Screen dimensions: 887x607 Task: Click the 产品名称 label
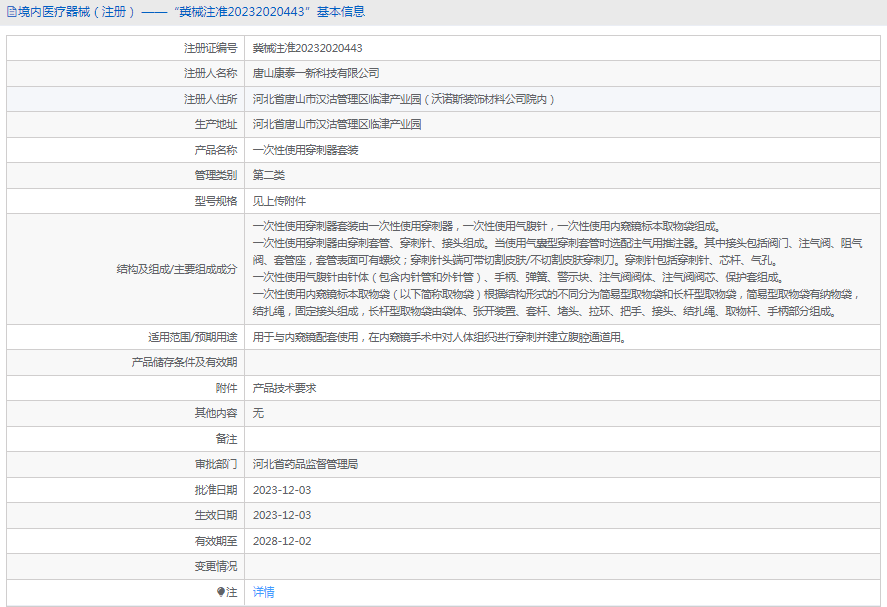tap(216, 150)
